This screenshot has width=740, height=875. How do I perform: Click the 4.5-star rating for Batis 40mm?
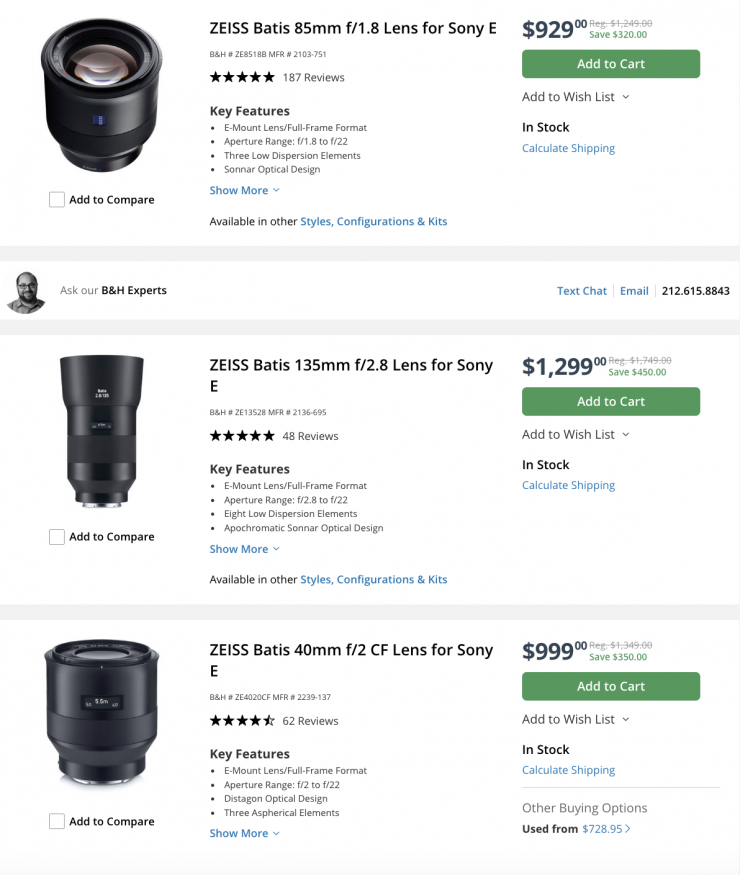point(241,721)
